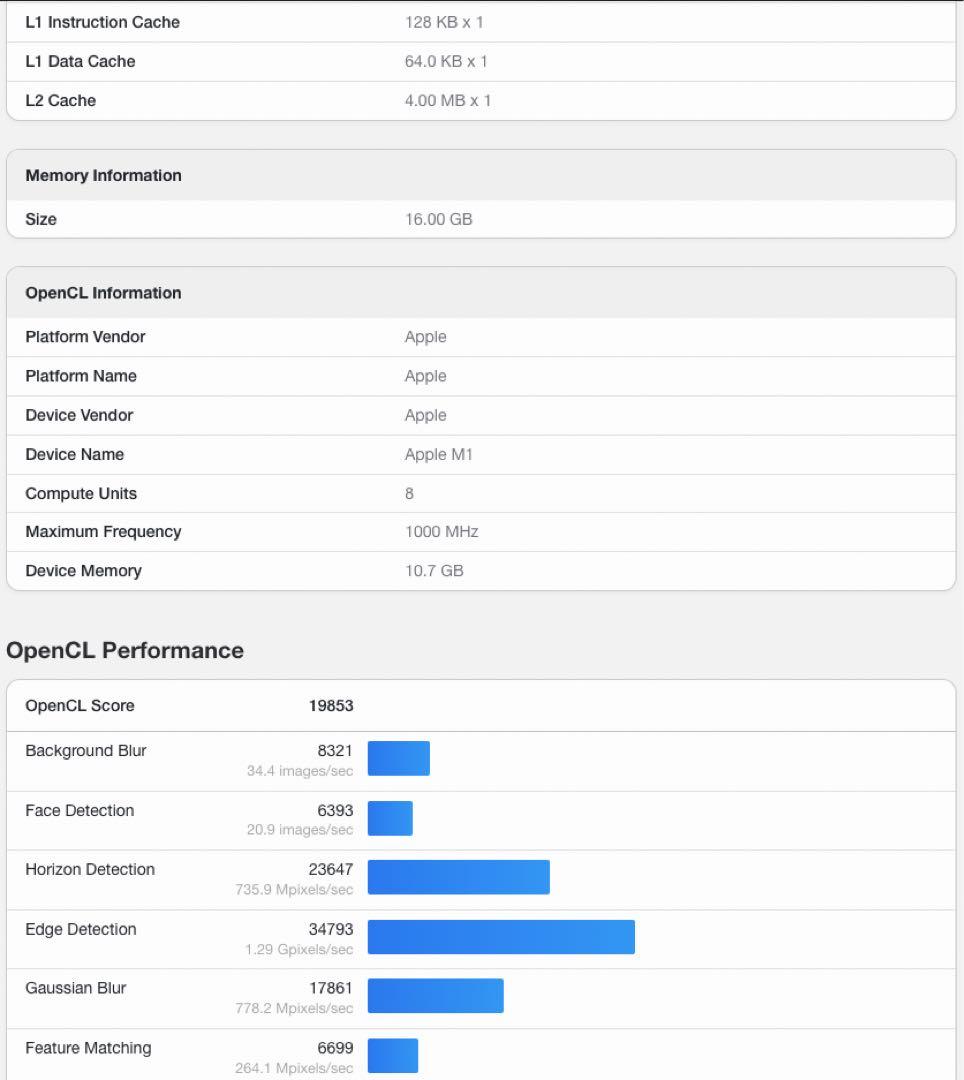
Task: Click the Edge Detection score bar
Action: (x=501, y=937)
